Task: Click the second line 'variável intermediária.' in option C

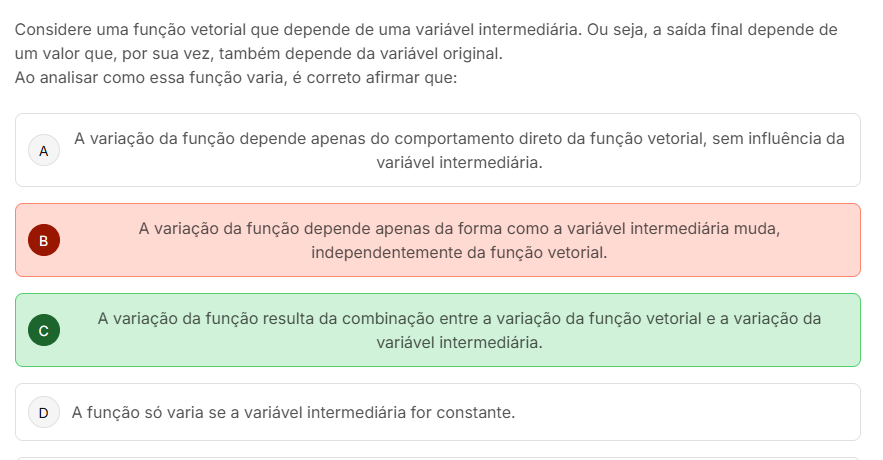Action: [459, 342]
